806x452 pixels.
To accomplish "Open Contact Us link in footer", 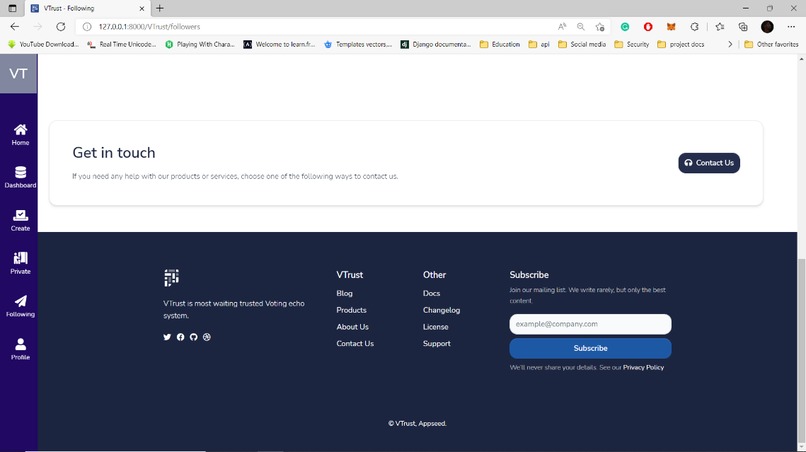I will [355, 343].
